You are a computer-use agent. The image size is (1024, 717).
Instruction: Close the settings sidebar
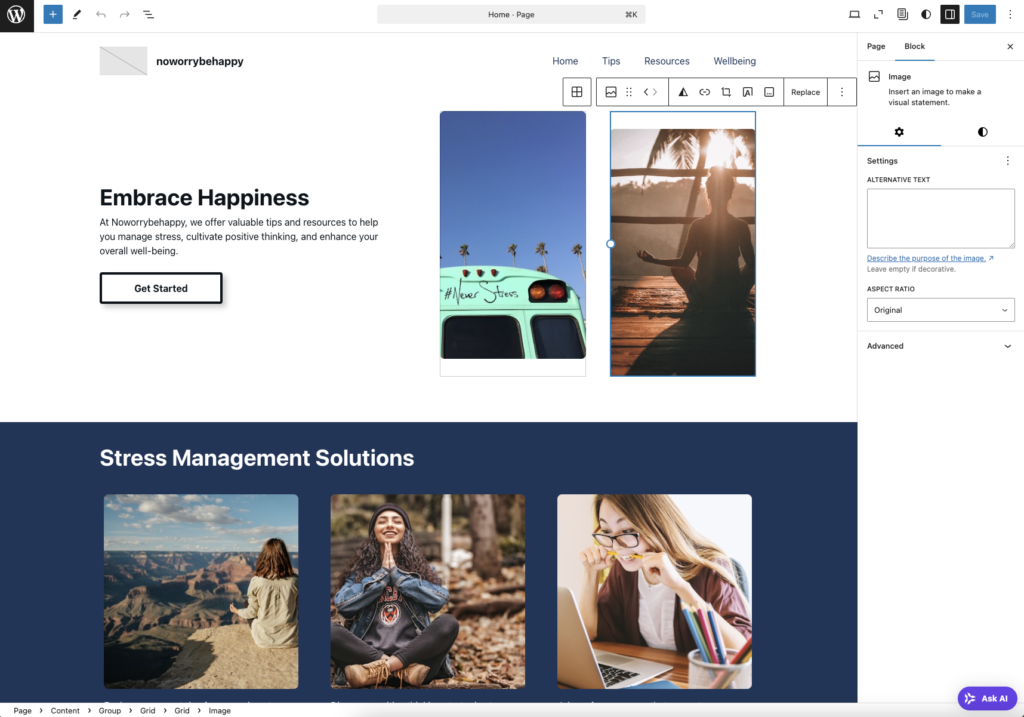tap(1010, 46)
